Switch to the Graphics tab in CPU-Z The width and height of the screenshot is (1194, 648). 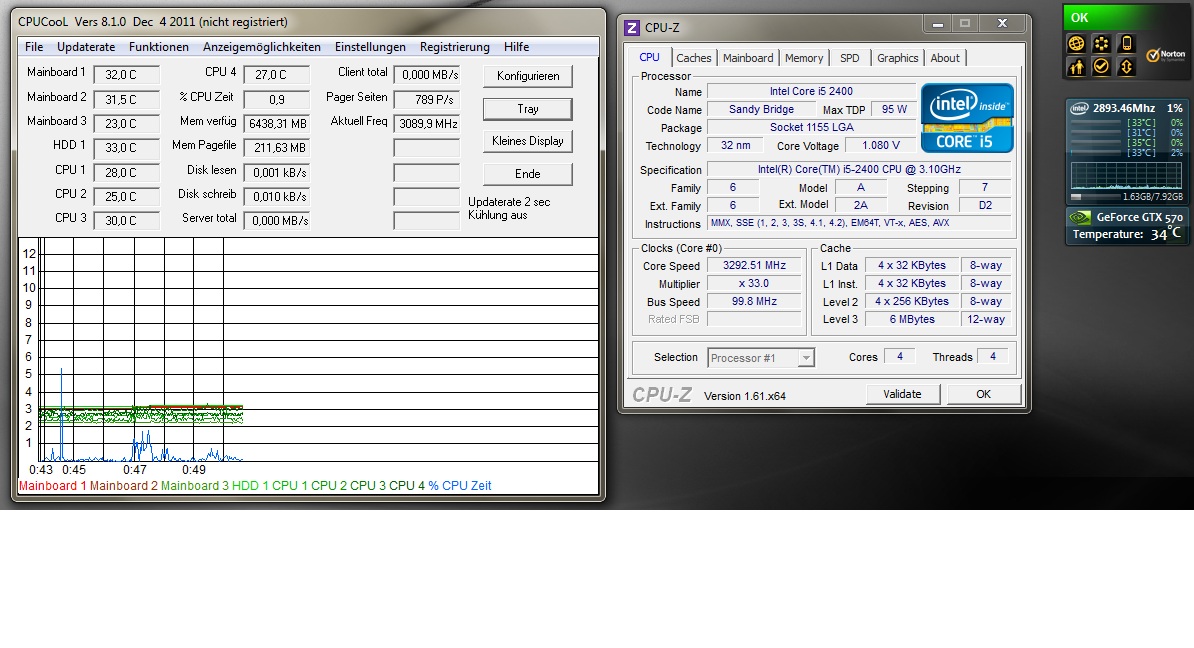[898, 58]
